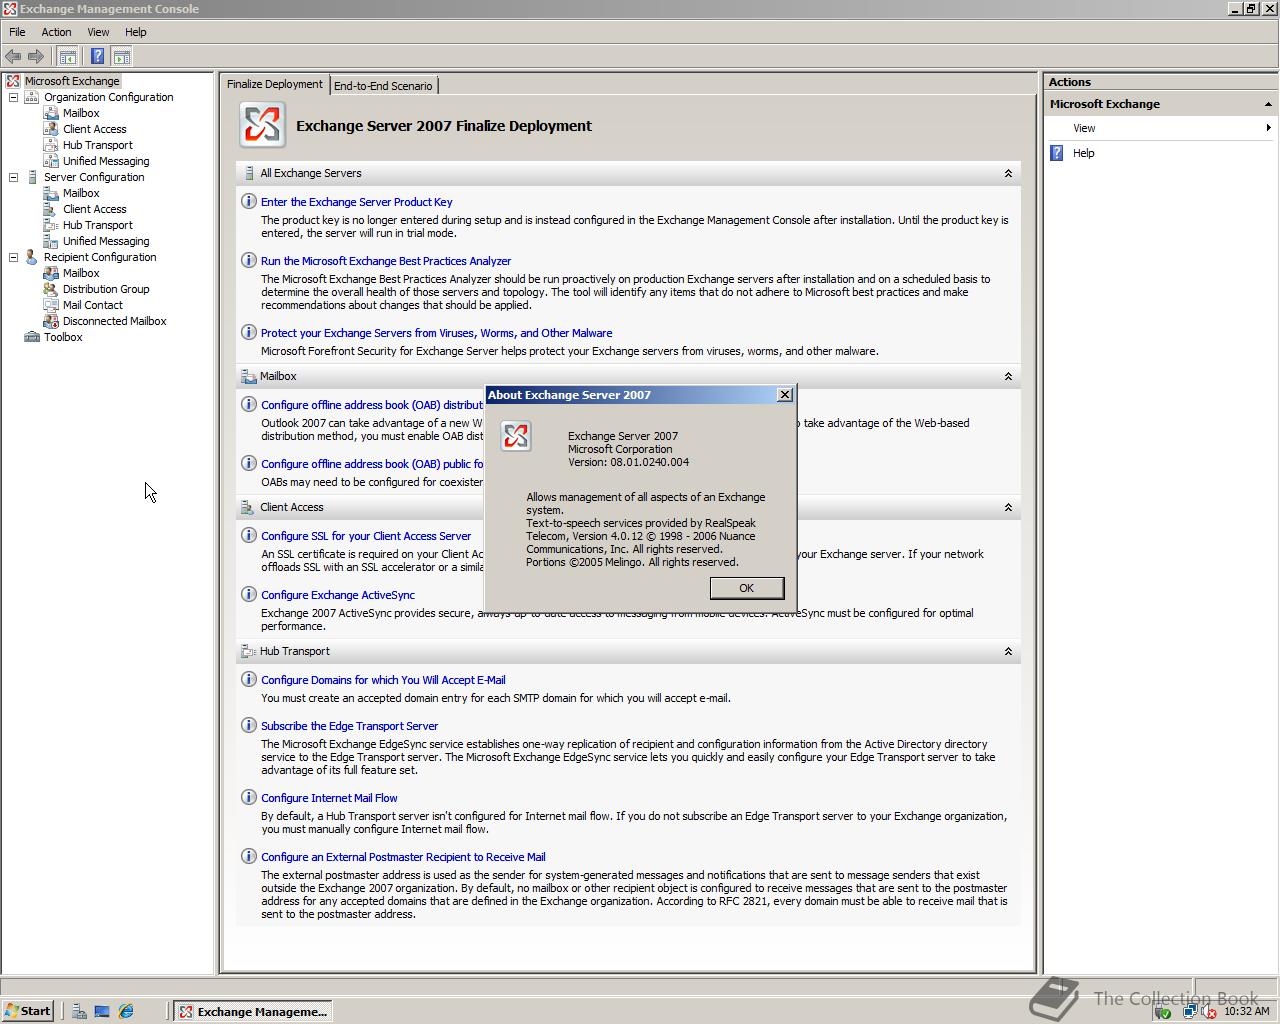
Task: Click info icon beside Enter Product Key
Action: 249,201
